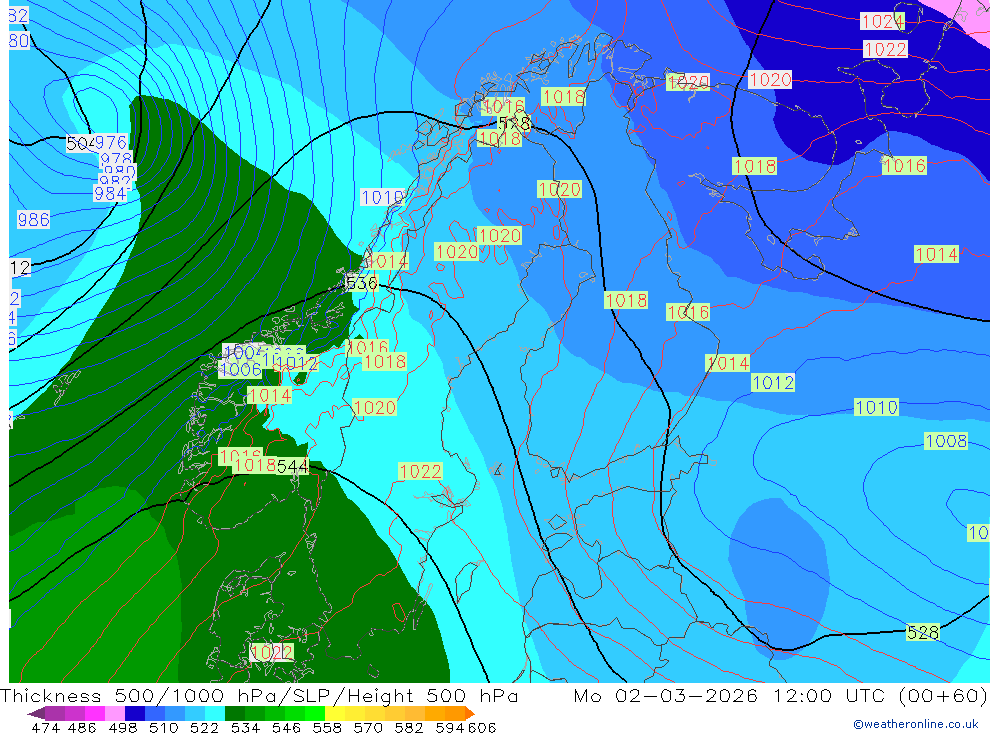Click the 544 height contour label

[x=292, y=466]
